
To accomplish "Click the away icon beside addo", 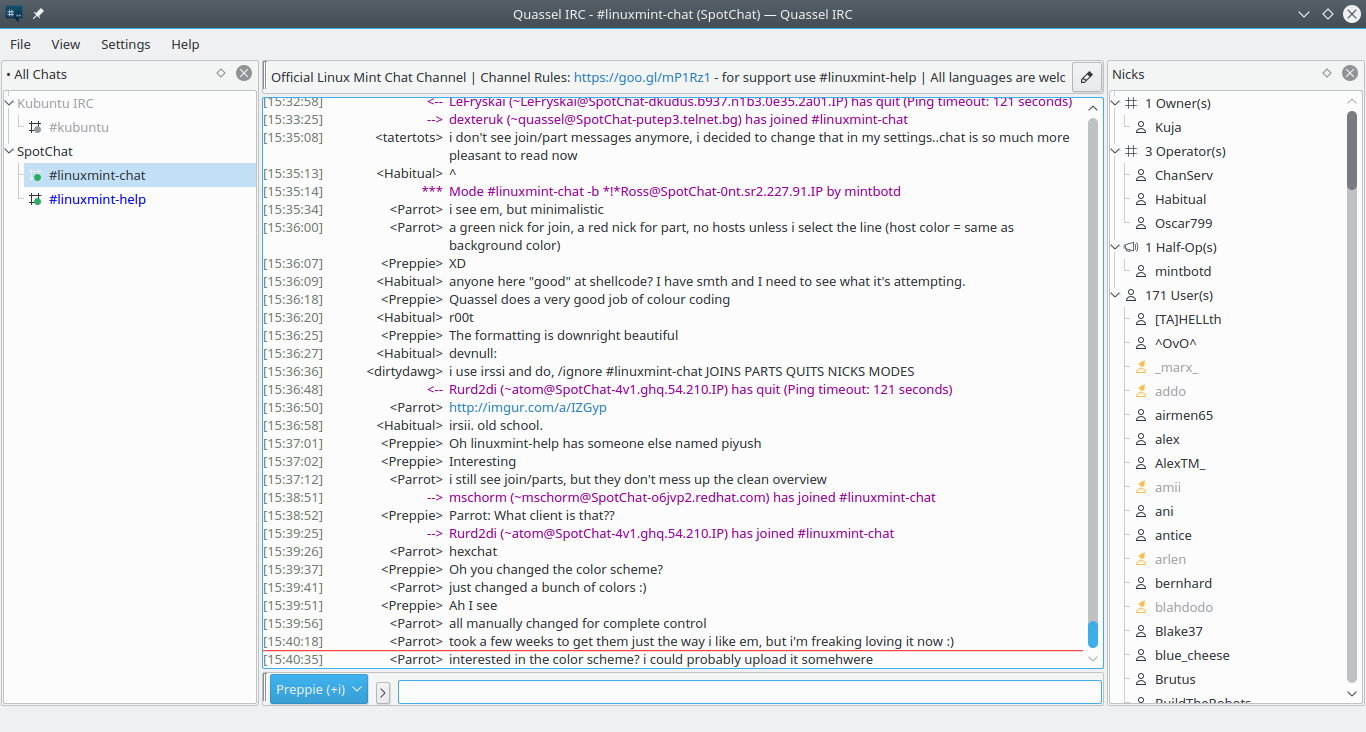I will coord(1141,391).
